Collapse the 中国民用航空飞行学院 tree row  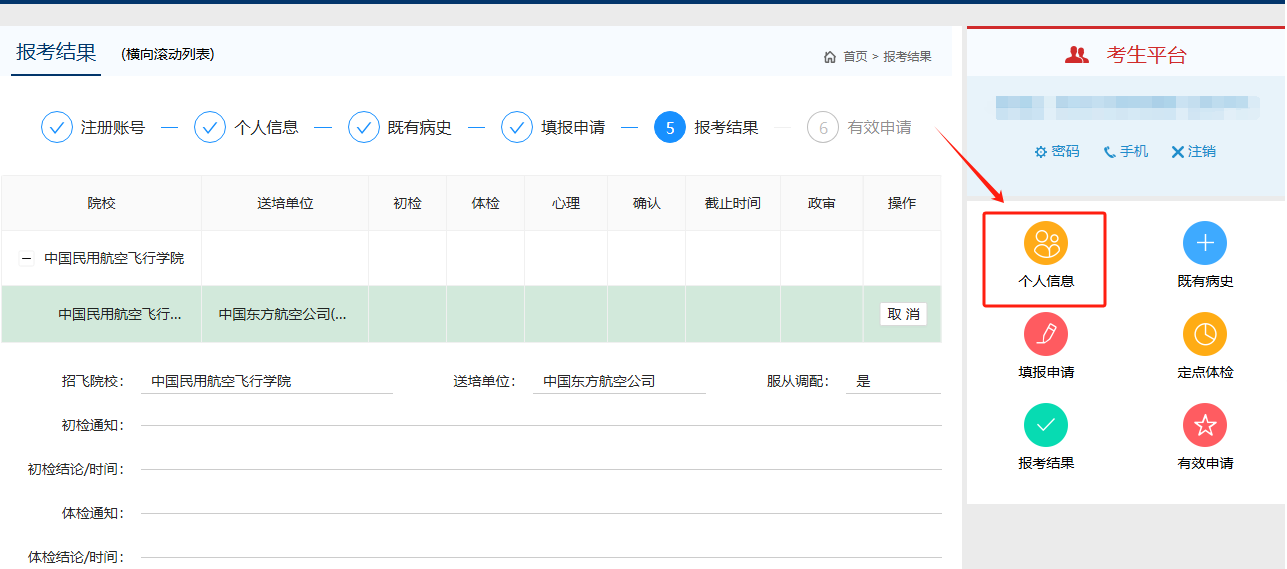pyautogui.click(x=27, y=258)
